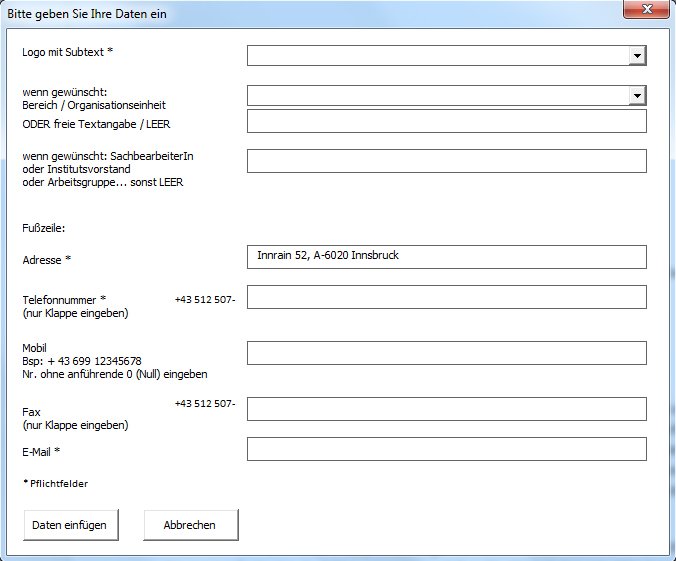Click the Fußzeile section label
This screenshot has width=676, height=561.
click(x=43, y=228)
